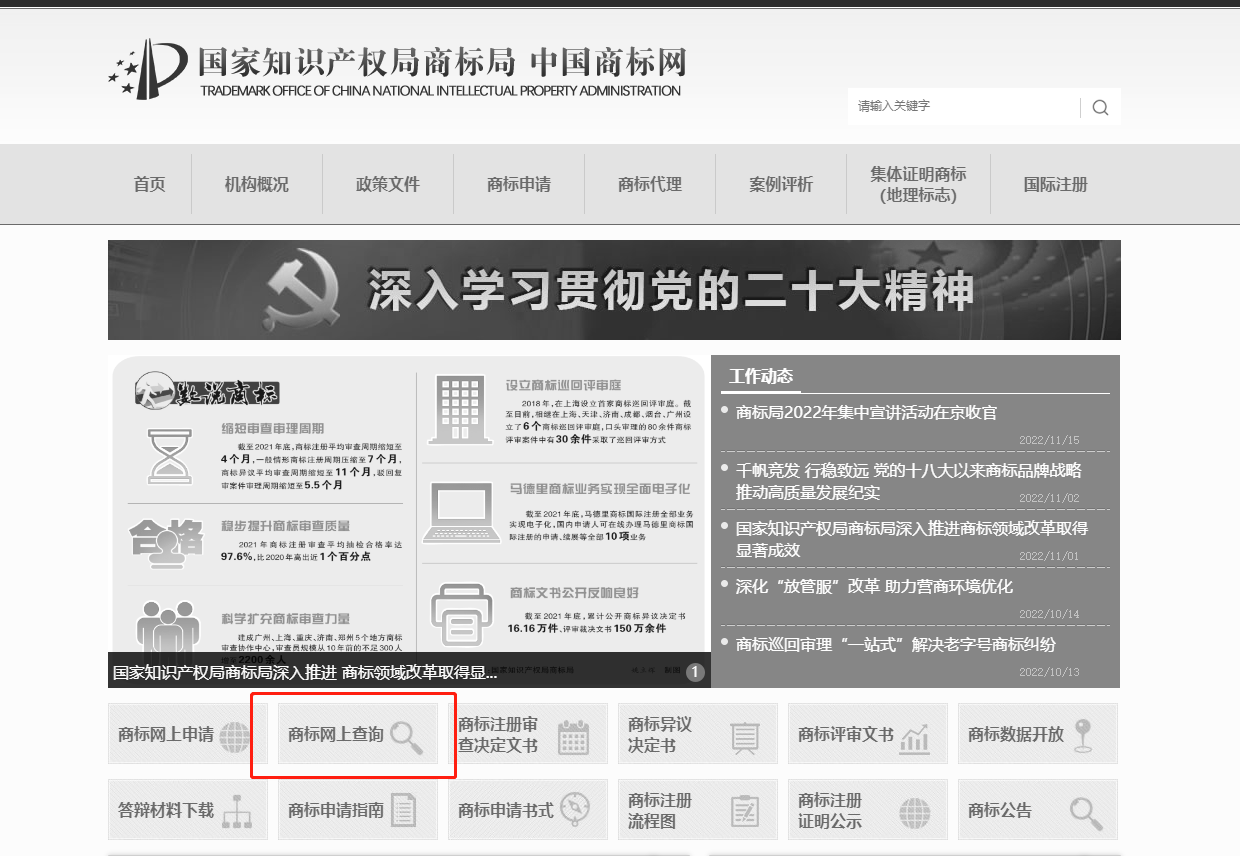Click the 商标评审文书 button
This screenshot has height=856, width=1240.
tap(868, 734)
